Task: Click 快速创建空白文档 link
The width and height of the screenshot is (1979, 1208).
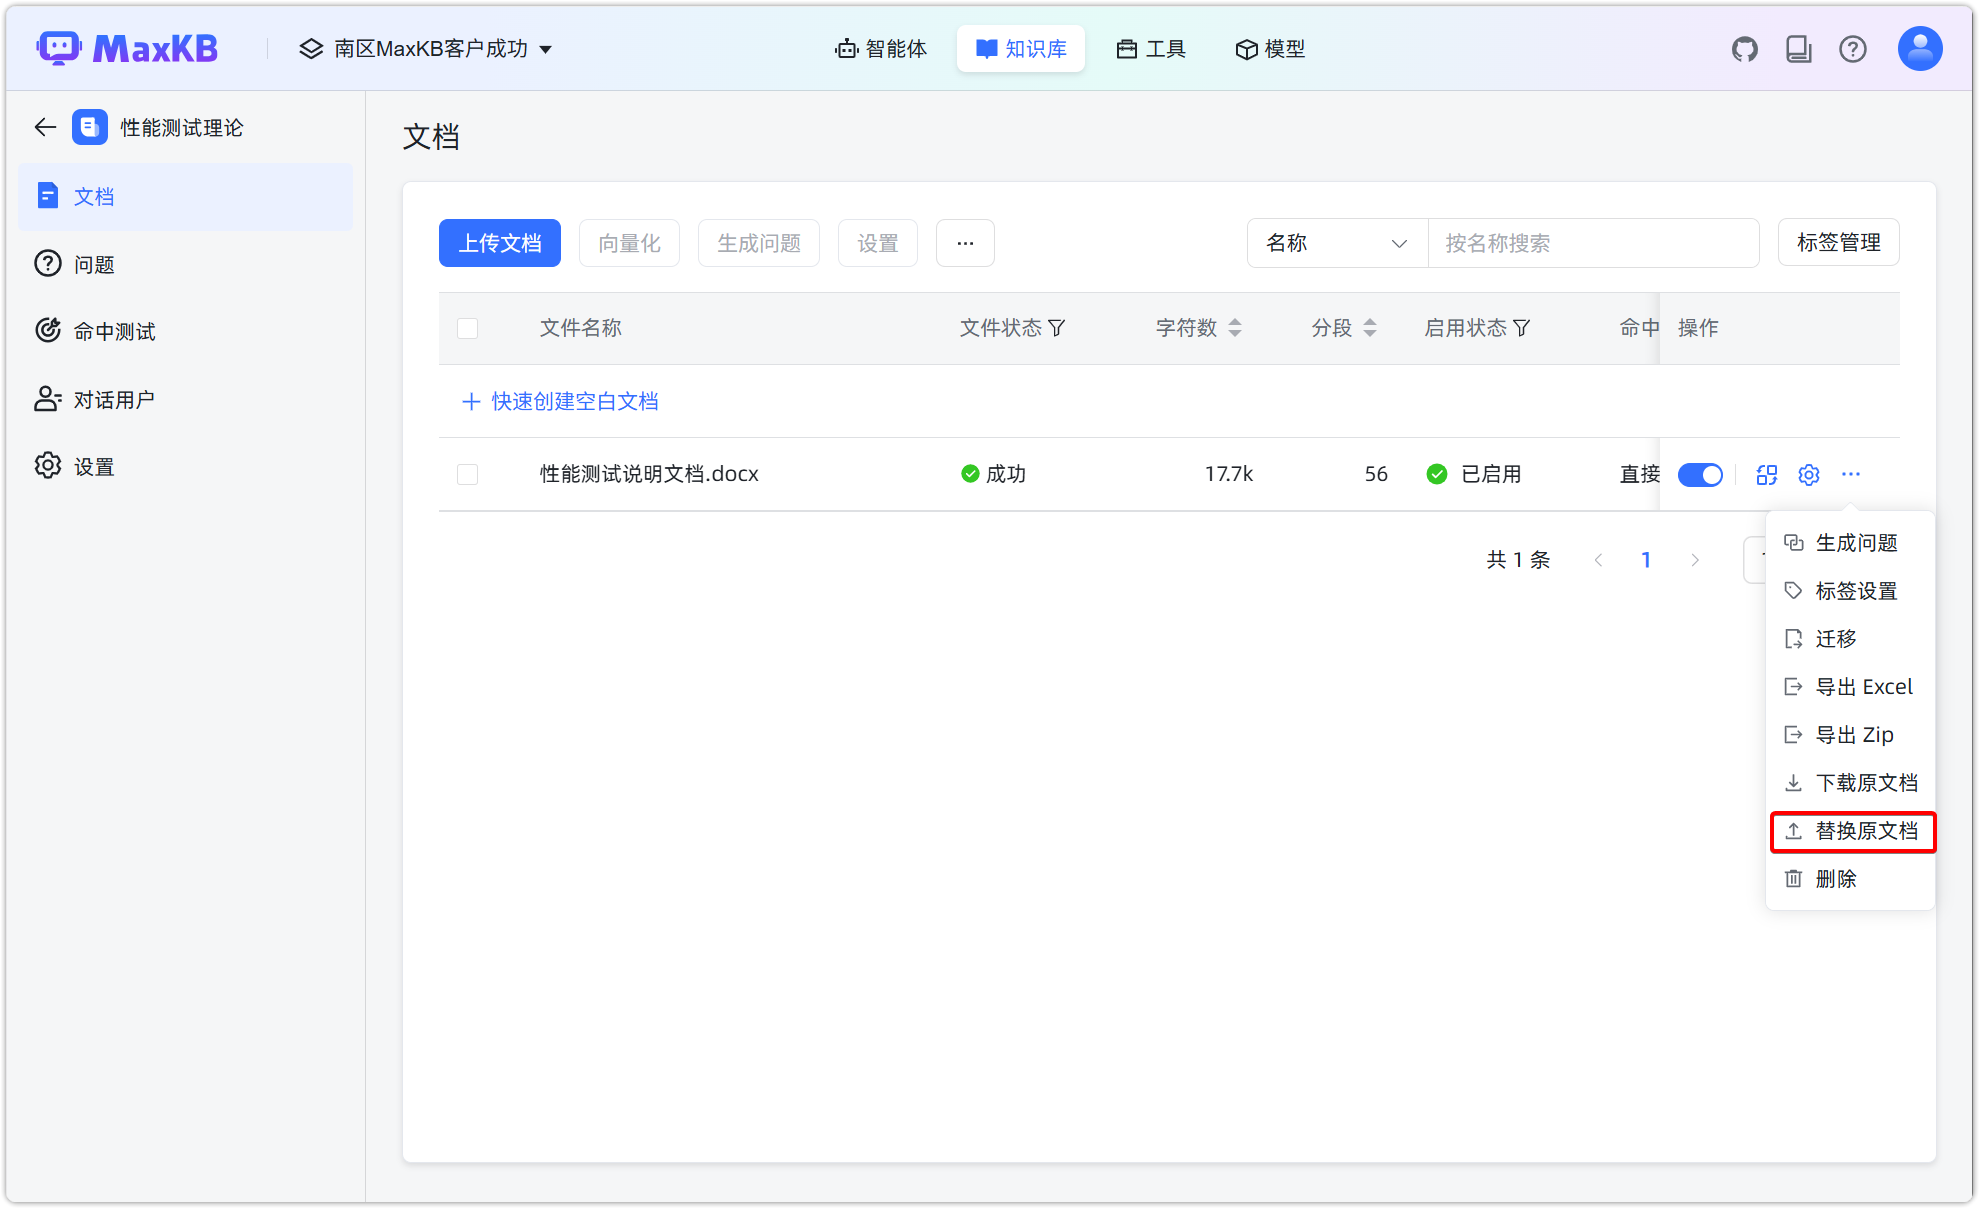Action: click(560, 401)
